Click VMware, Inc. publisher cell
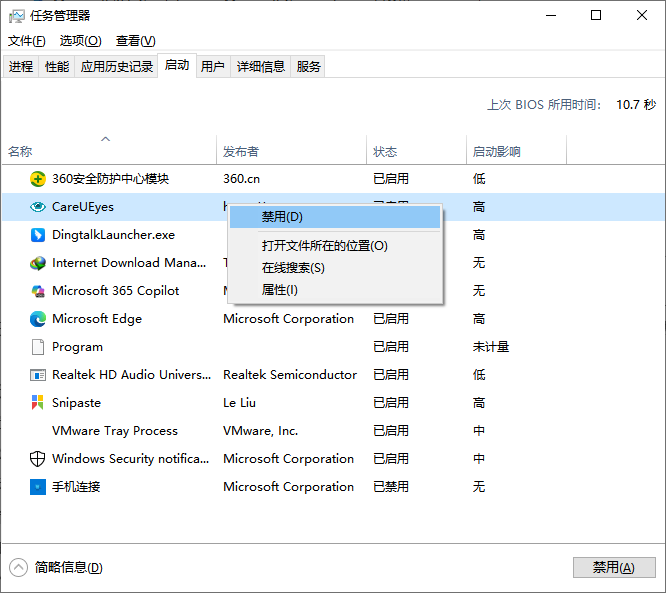 tap(261, 431)
